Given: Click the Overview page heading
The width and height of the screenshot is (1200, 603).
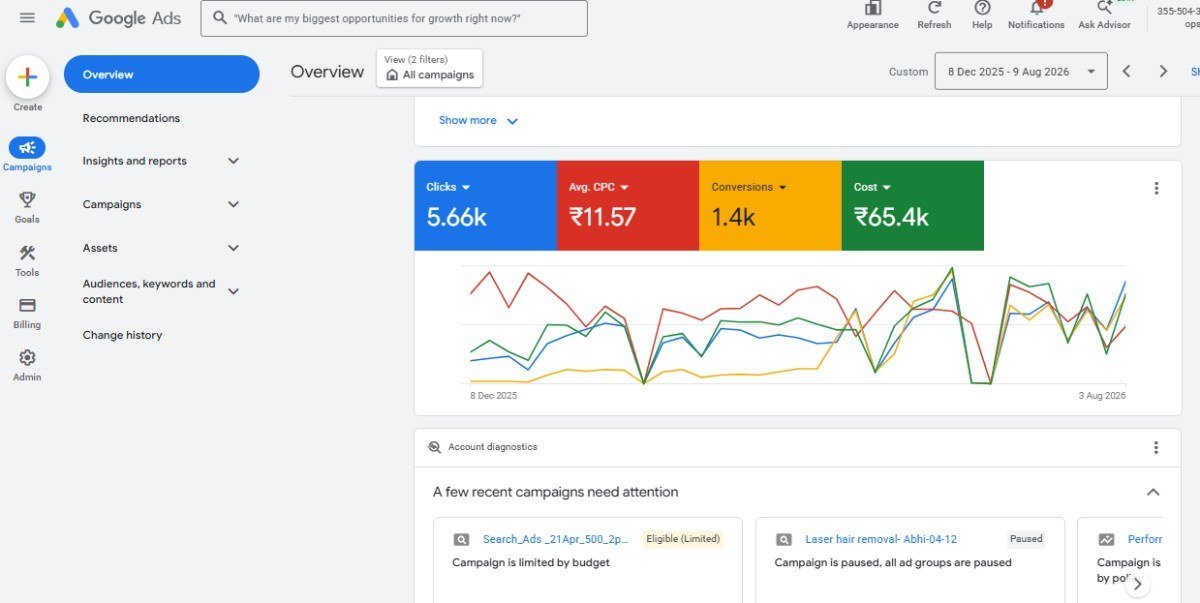Looking at the screenshot, I should tap(327, 72).
